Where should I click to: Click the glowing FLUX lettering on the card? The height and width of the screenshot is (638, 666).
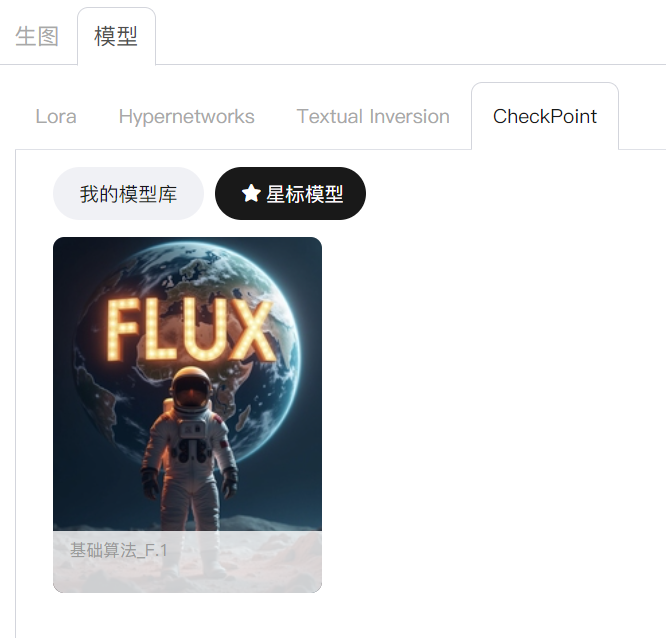point(190,330)
